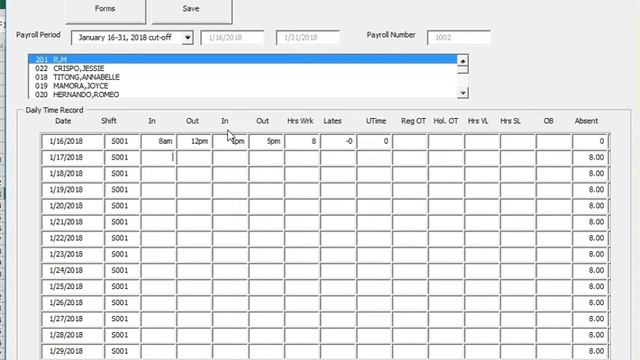The width and height of the screenshot is (640, 360).
Task: Click the 1/19/2018 date cell
Action: click(72, 190)
